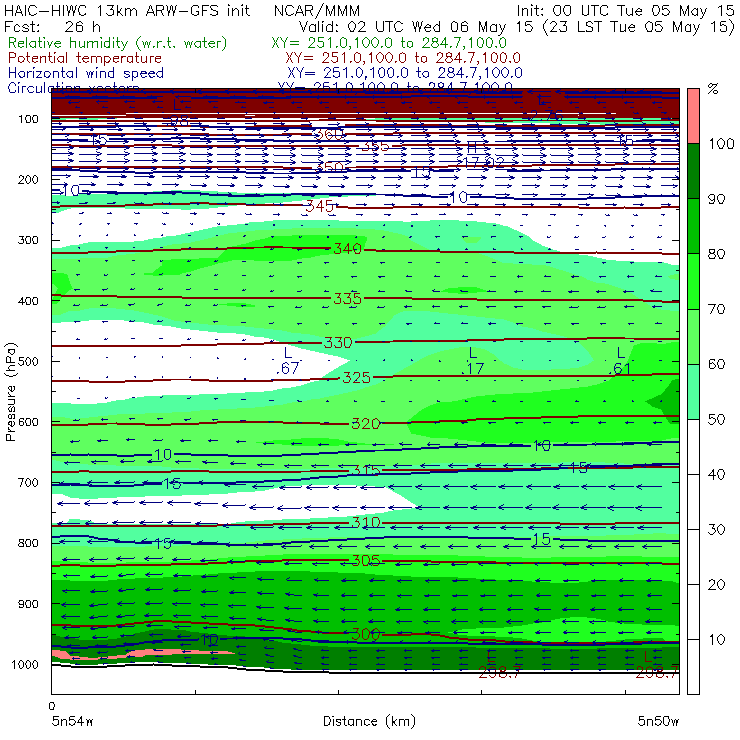Click the colorbar's '70' percent label
Viewport: 740px width, 740px height.
(x=716, y=309)
